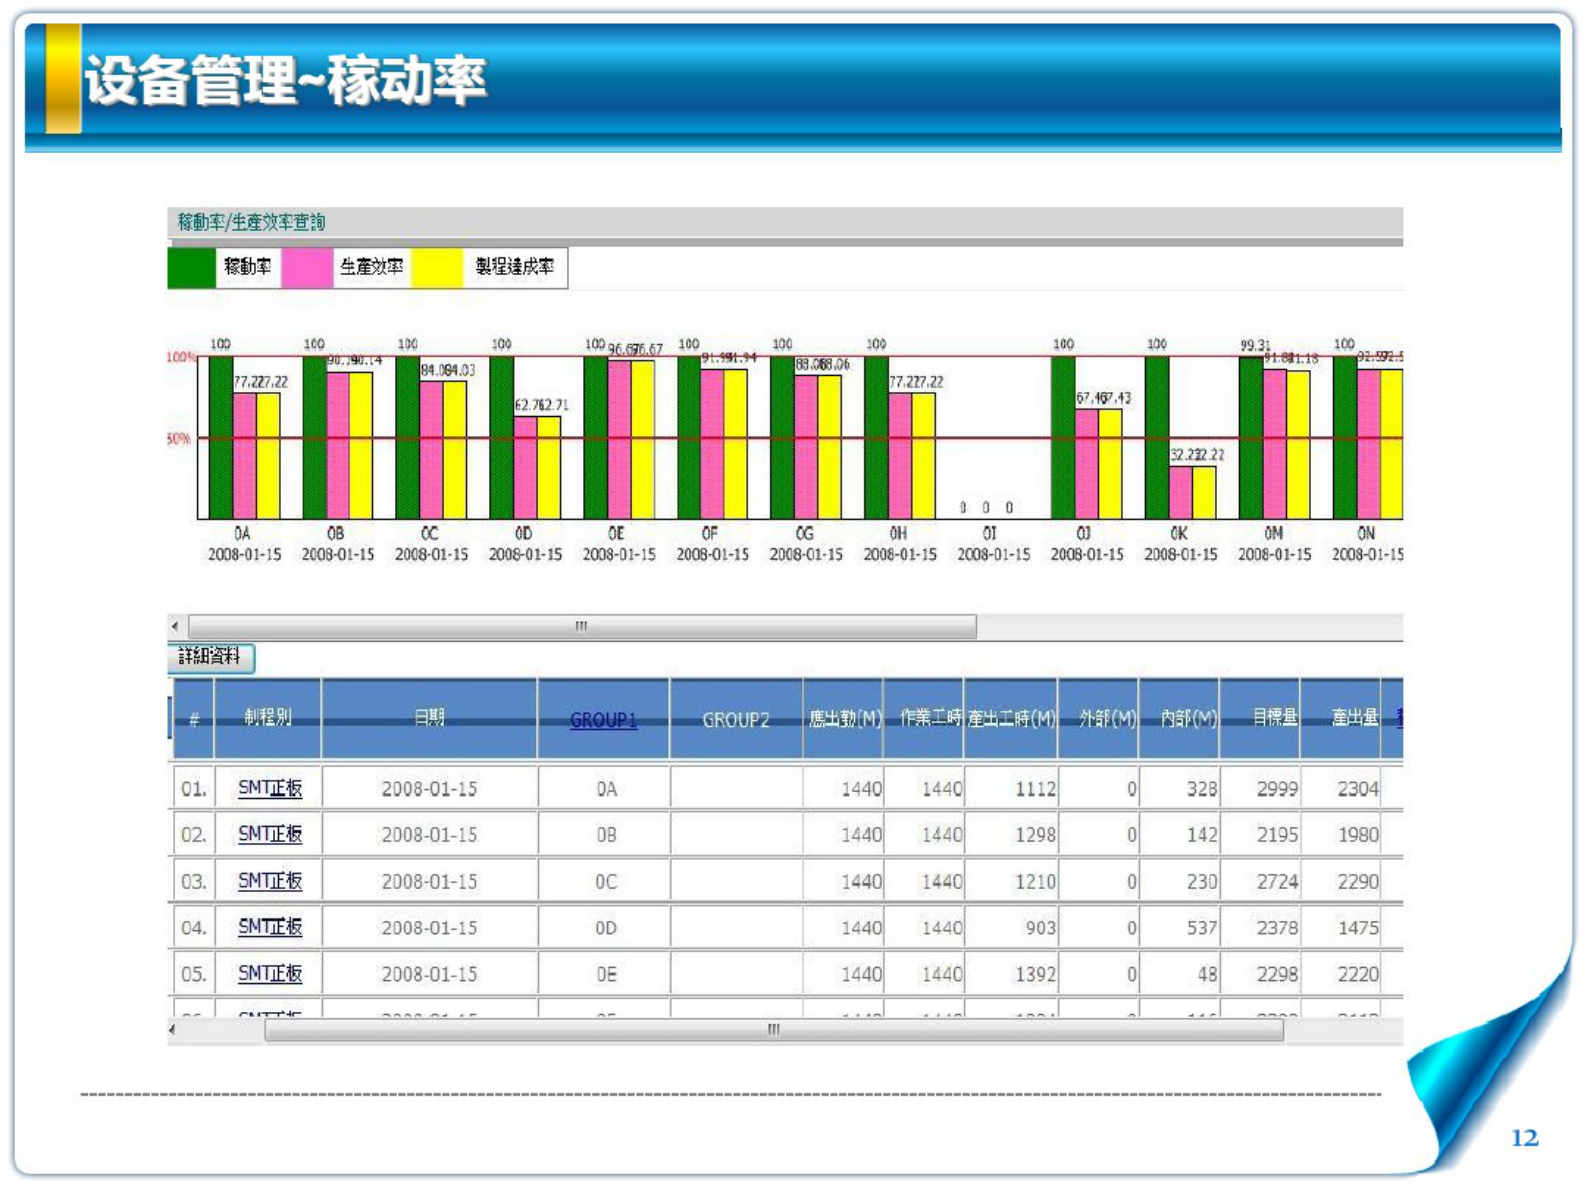Image resolution: width=1587 pixels, height=1190 pixels.
Task: Click the green bar for group 0E
Action: (596, 437)
